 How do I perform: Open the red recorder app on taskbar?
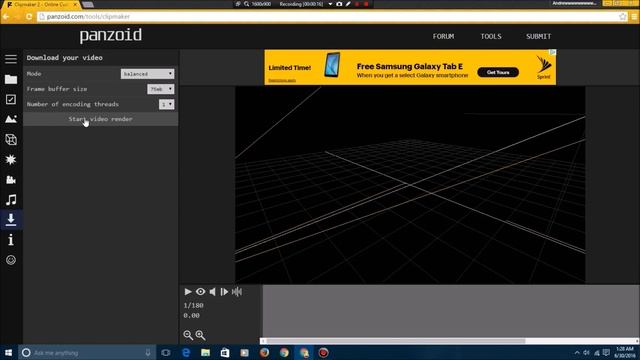pos(323,353)
